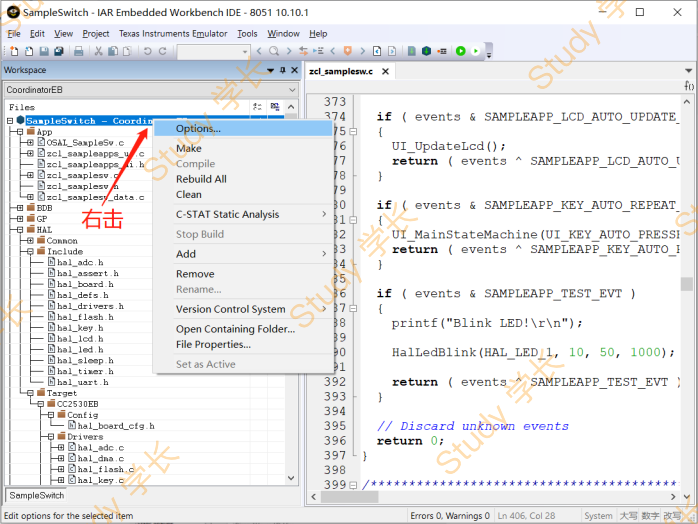This screenshot has width=698, height=524.
Task: Open the Project menu
Action: (96, 34)
